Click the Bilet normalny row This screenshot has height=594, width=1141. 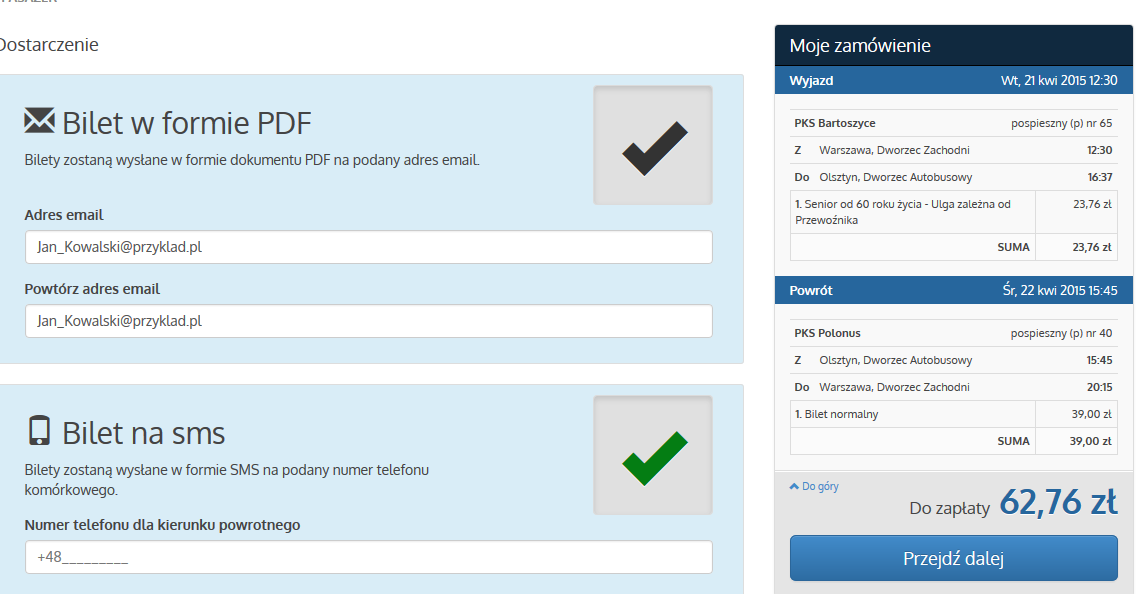click(x=953, y=414)
